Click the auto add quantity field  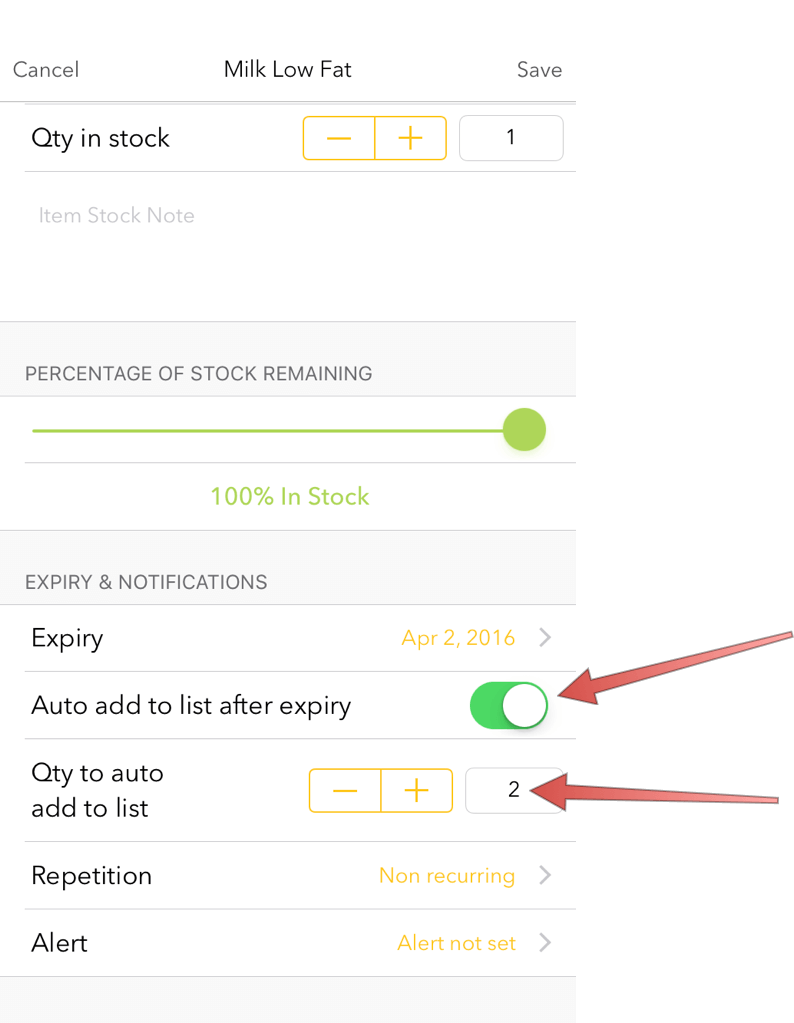514,790
